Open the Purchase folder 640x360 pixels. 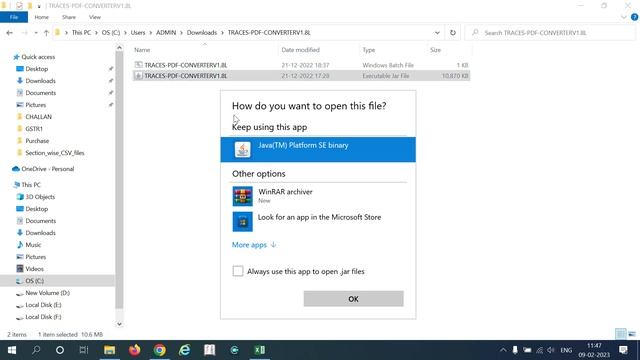pyautogui.click(x=37, y=141)
